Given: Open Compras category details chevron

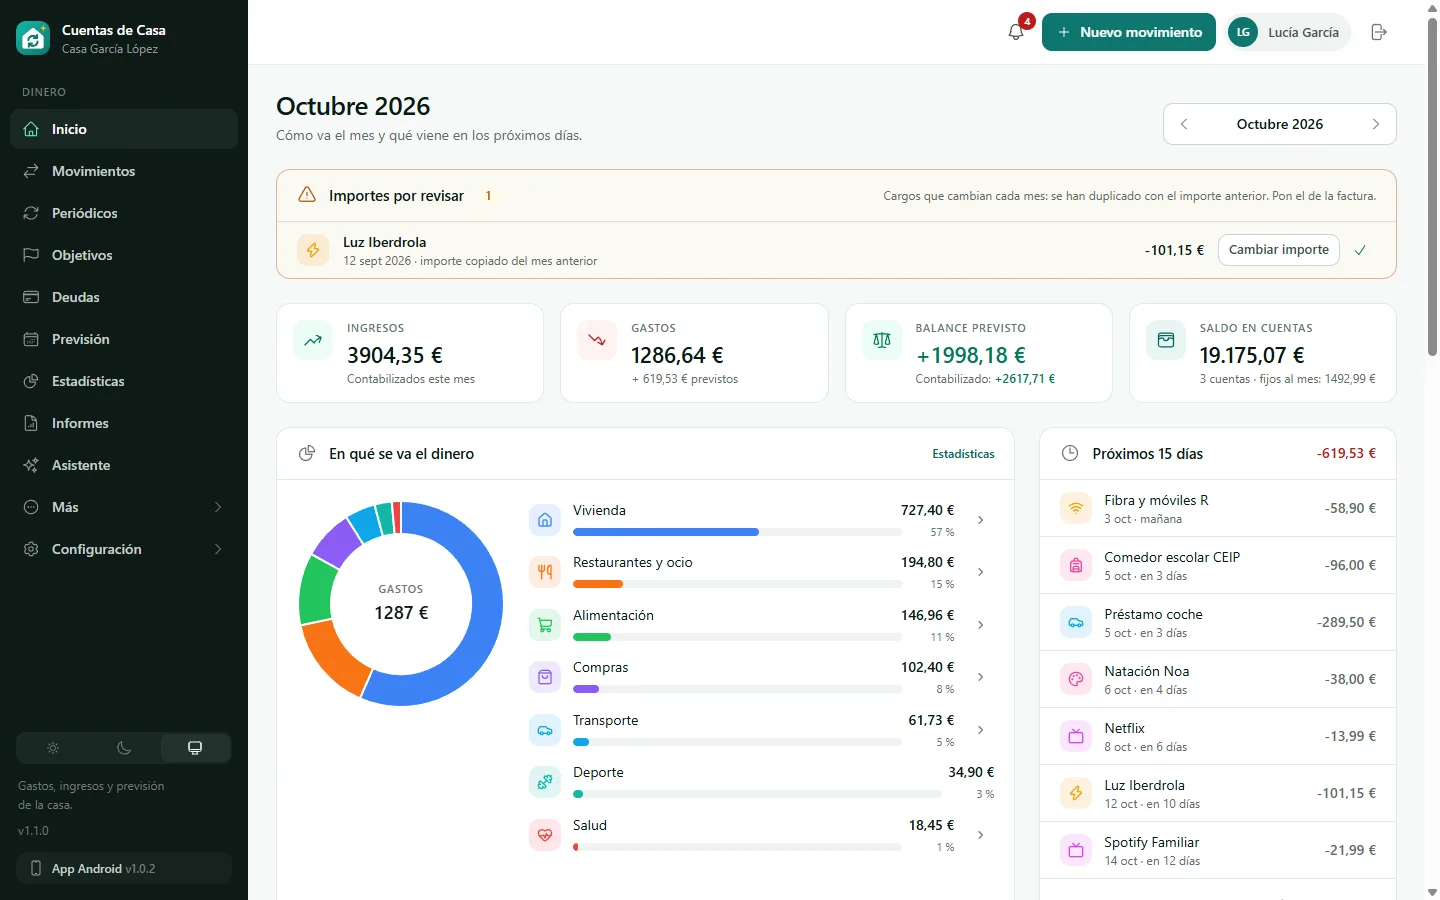Looking at the screenshot, I should [981, 677].
